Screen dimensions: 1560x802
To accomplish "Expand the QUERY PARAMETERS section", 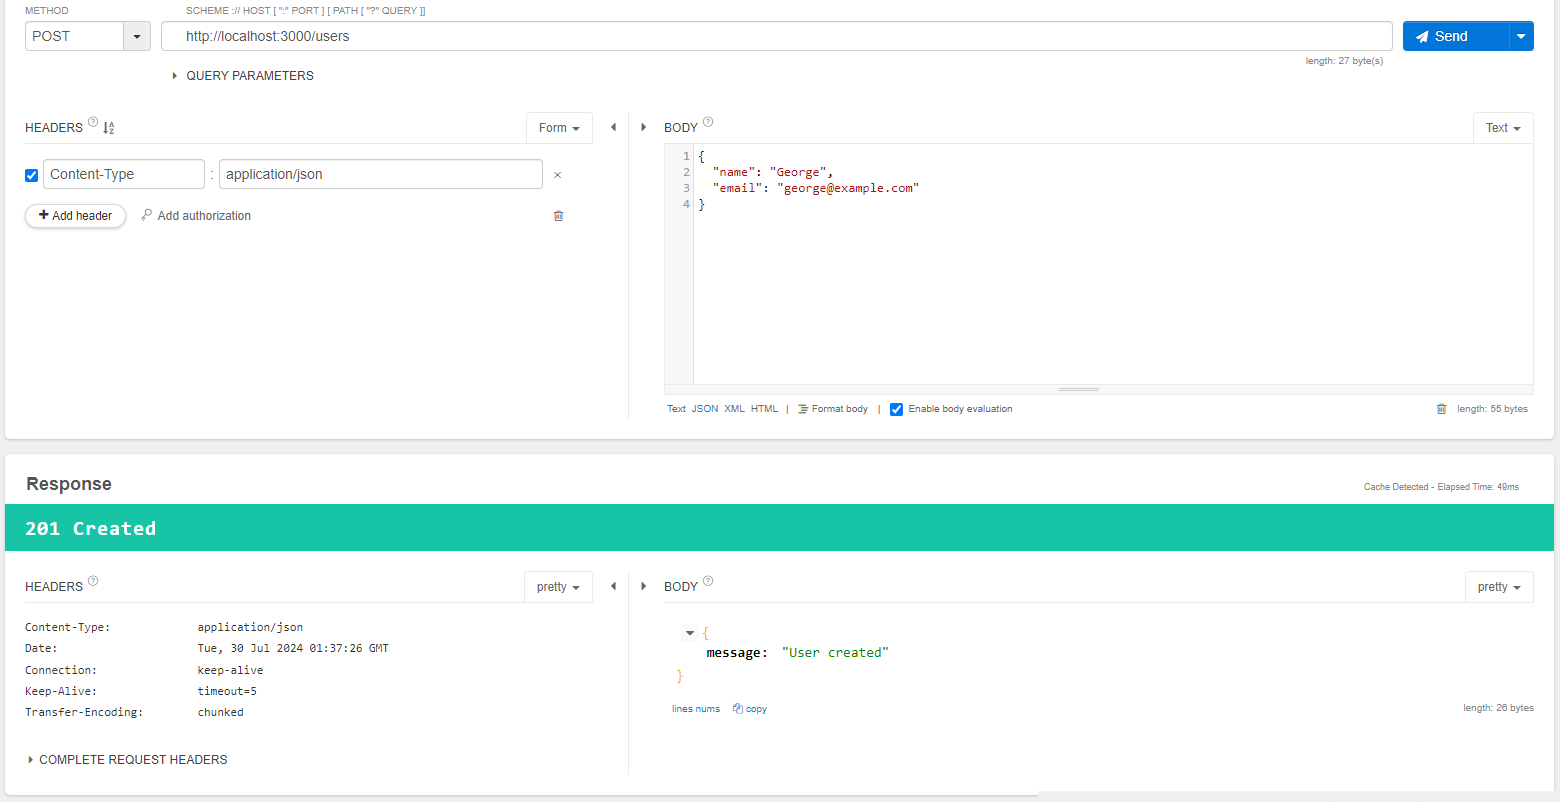I will pyautogui.click(x=243, y=76).
